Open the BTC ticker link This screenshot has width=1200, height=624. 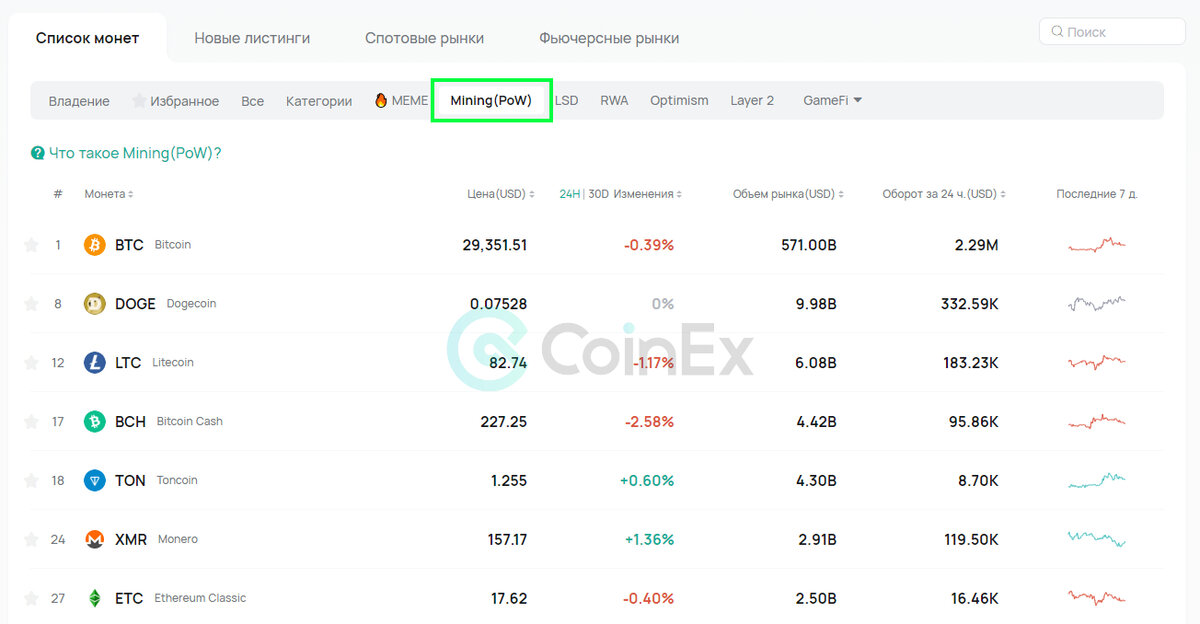pos(129,245)
